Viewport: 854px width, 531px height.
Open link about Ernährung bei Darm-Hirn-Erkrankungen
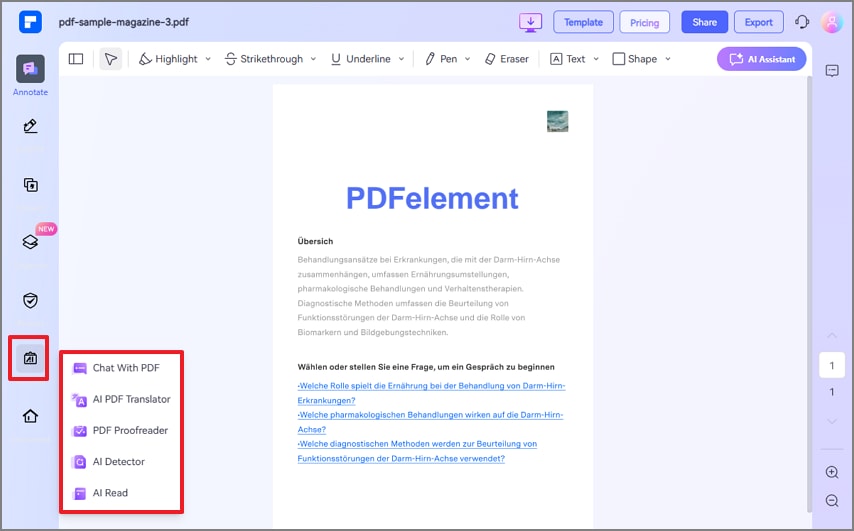click(431, 393)
